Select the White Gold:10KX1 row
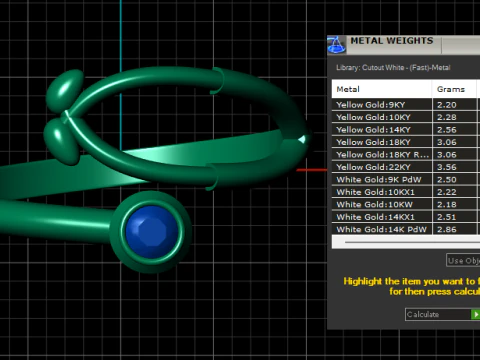 click(x=406, y=192)
